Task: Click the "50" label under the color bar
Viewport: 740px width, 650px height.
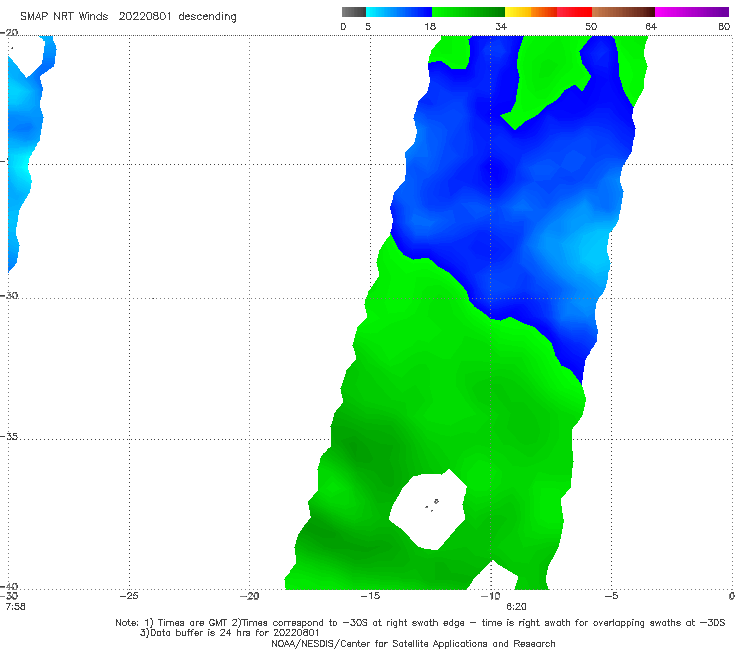Action: point(591,27)
